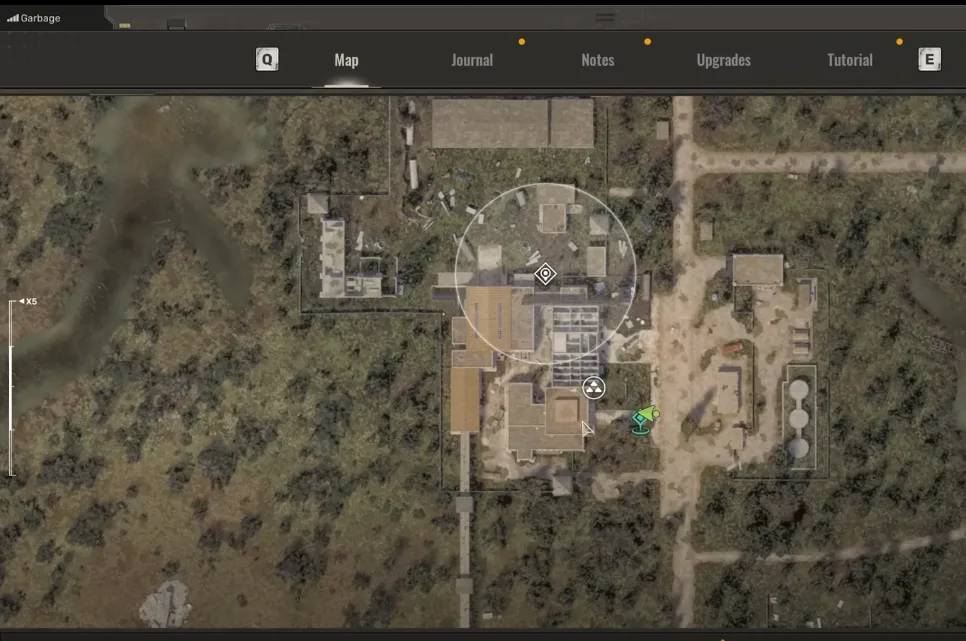This screenshot has height=641, width=966.
Task: Click the Garbage signal status label
Action: 41,18
